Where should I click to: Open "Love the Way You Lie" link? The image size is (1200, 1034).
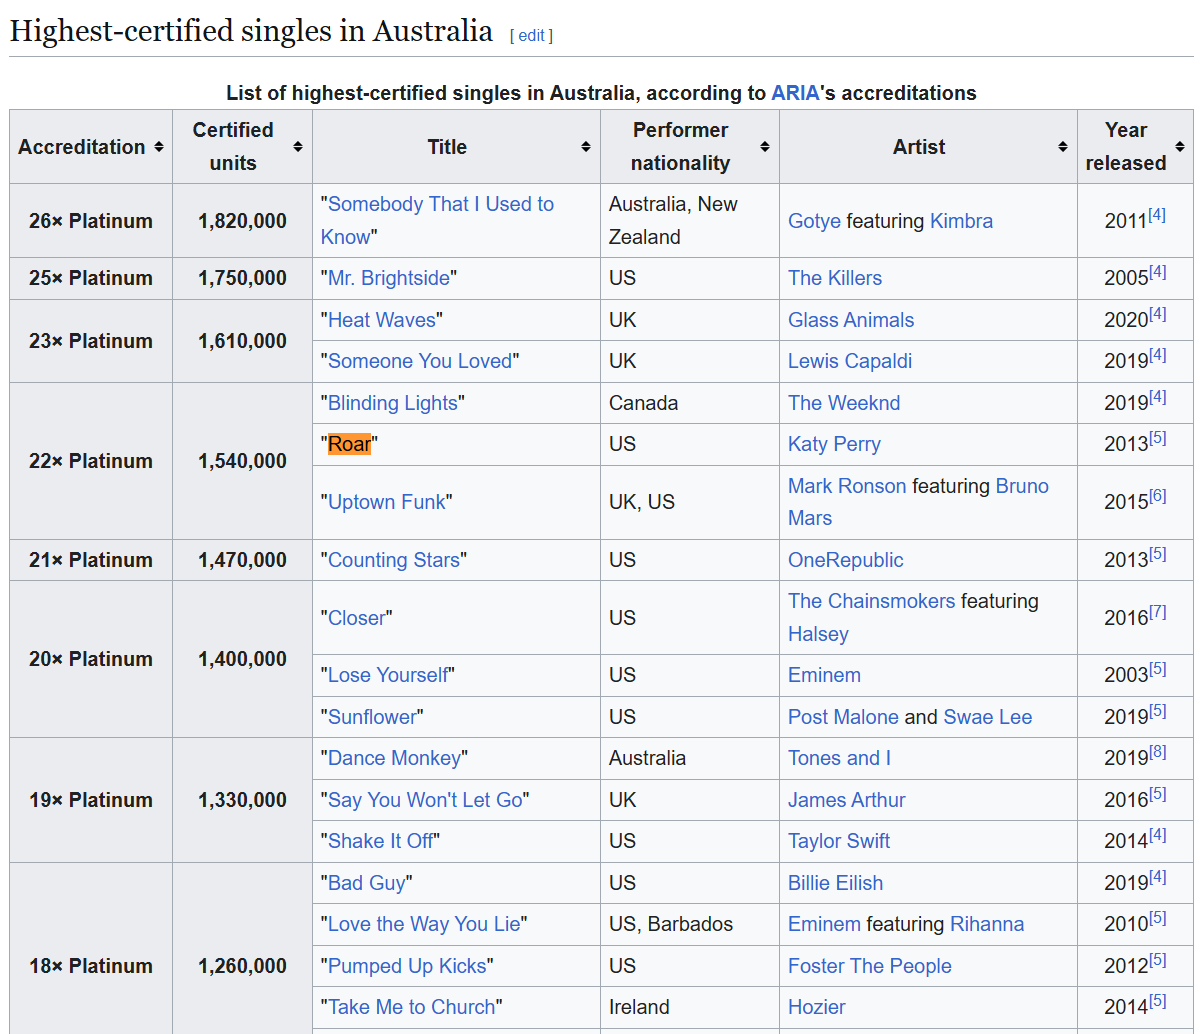(x=424, y=924)
